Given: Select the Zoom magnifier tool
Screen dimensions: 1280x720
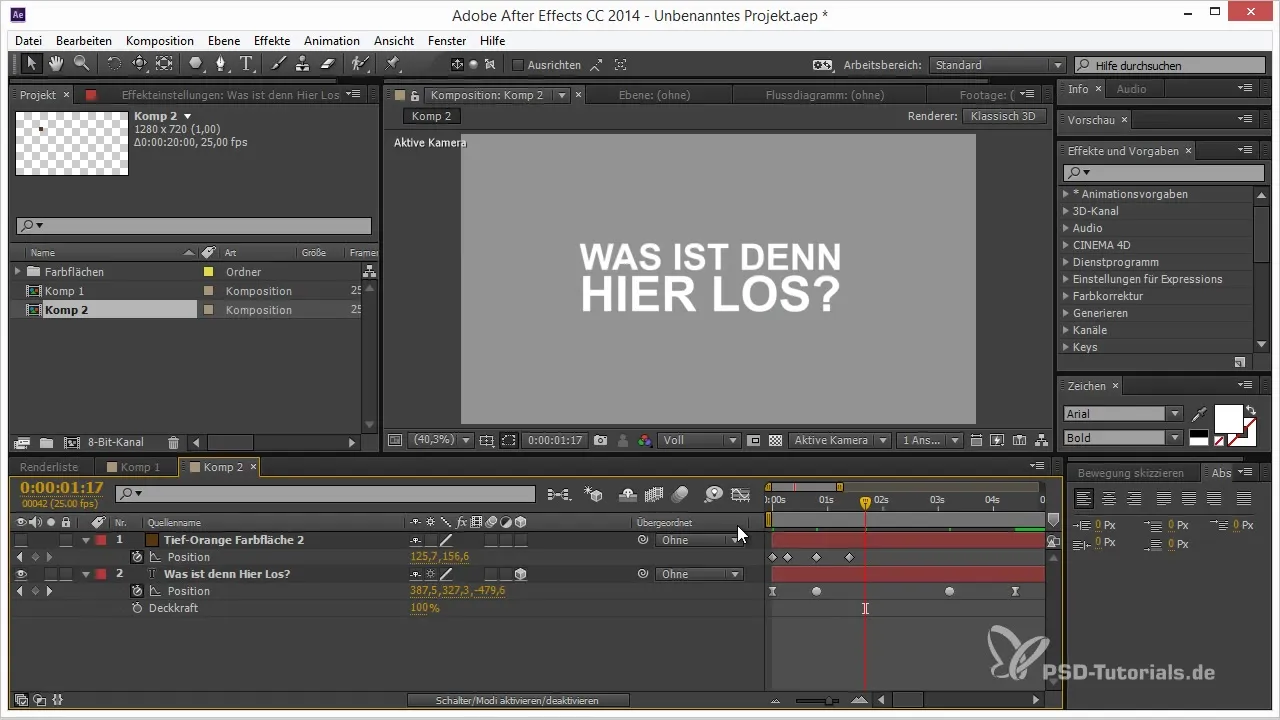Looking at the screenshot, I should [x=81, y=64].
